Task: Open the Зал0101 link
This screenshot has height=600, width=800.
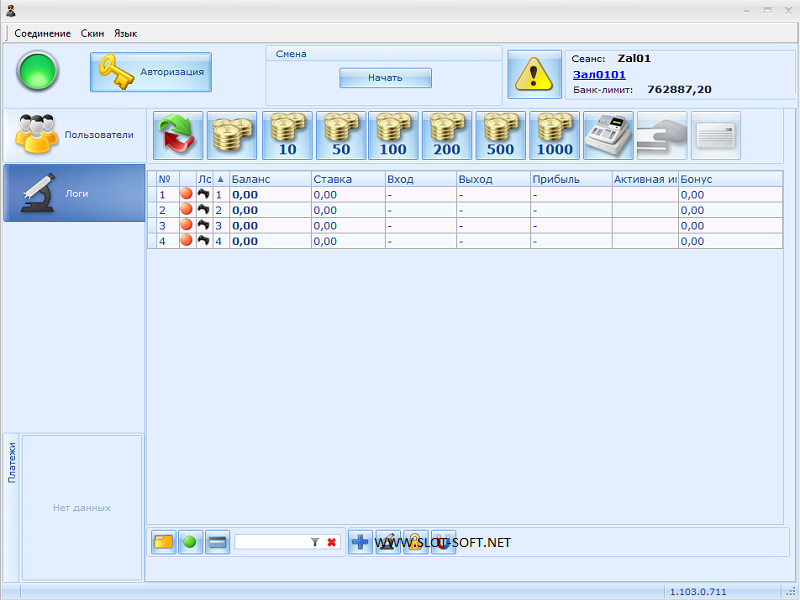Action: point(599,74)
